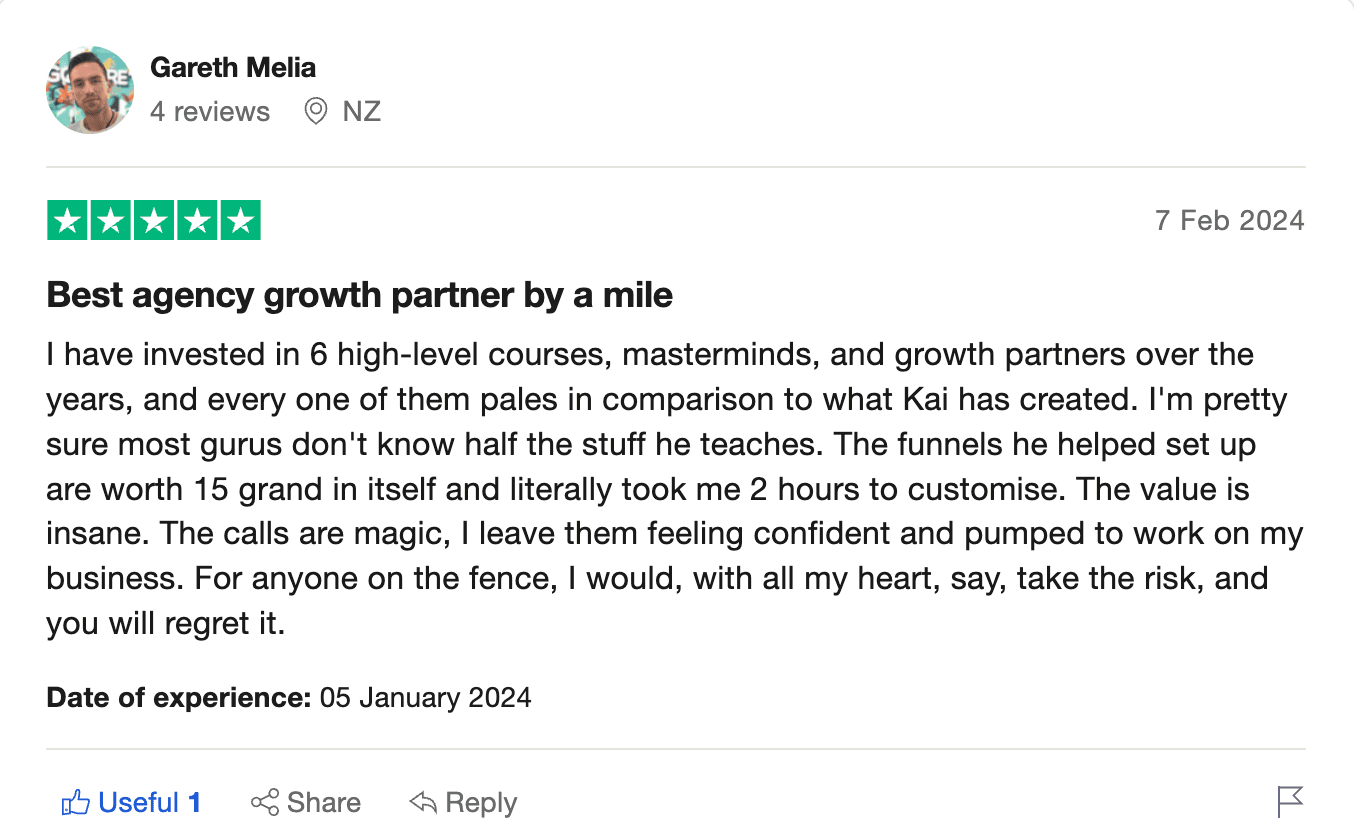Click the Share network icon
1354x830 pixels.
pyautogui.click(x=265, y=802)
